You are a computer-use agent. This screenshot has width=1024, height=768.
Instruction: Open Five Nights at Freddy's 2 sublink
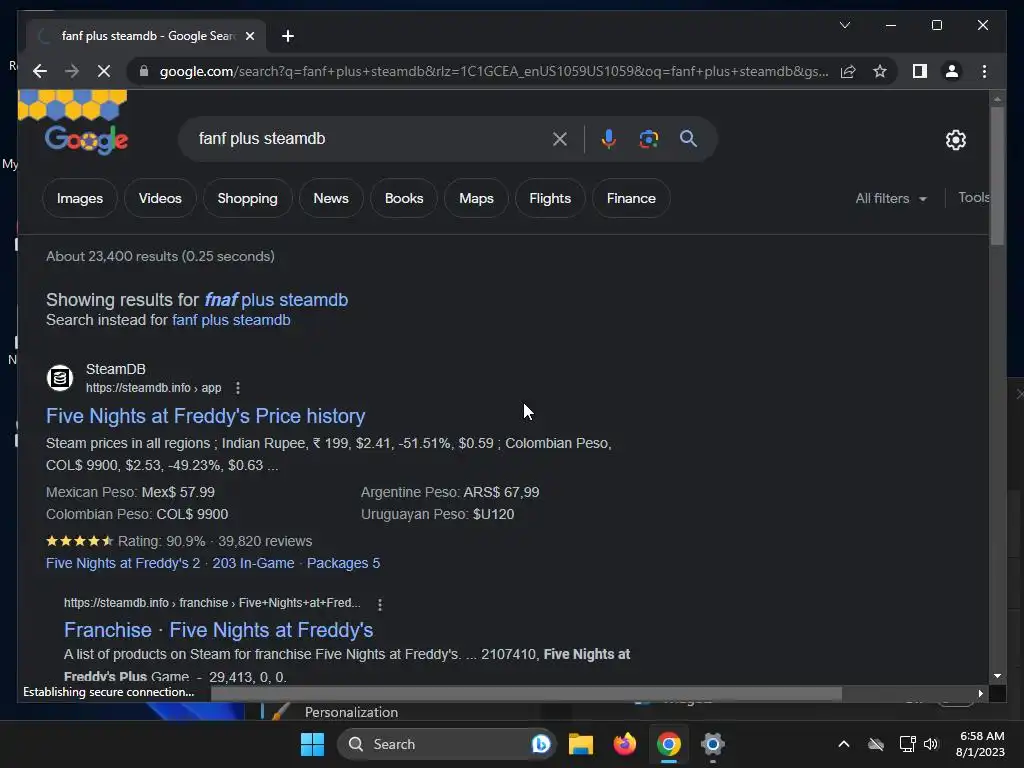click(123, 563)
